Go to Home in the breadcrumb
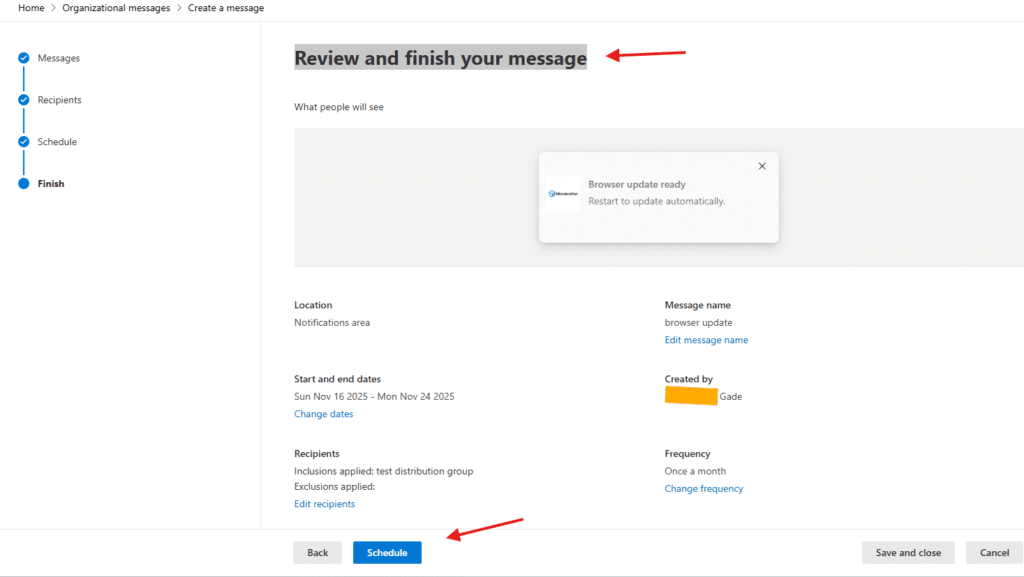The height and width of the screenshot is (577, 1024). pyautogui.click(x=30, y=8)
